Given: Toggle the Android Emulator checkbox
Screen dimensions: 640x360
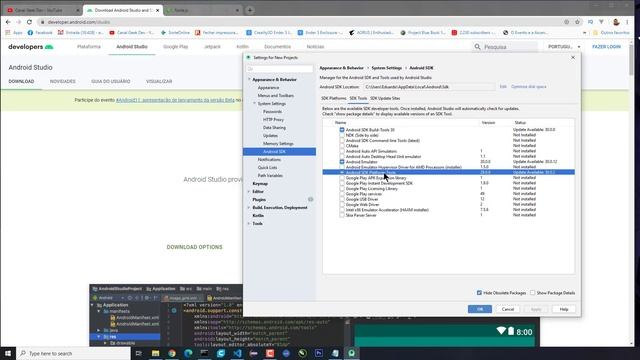Looking at the screenshot, I should 342,162.
